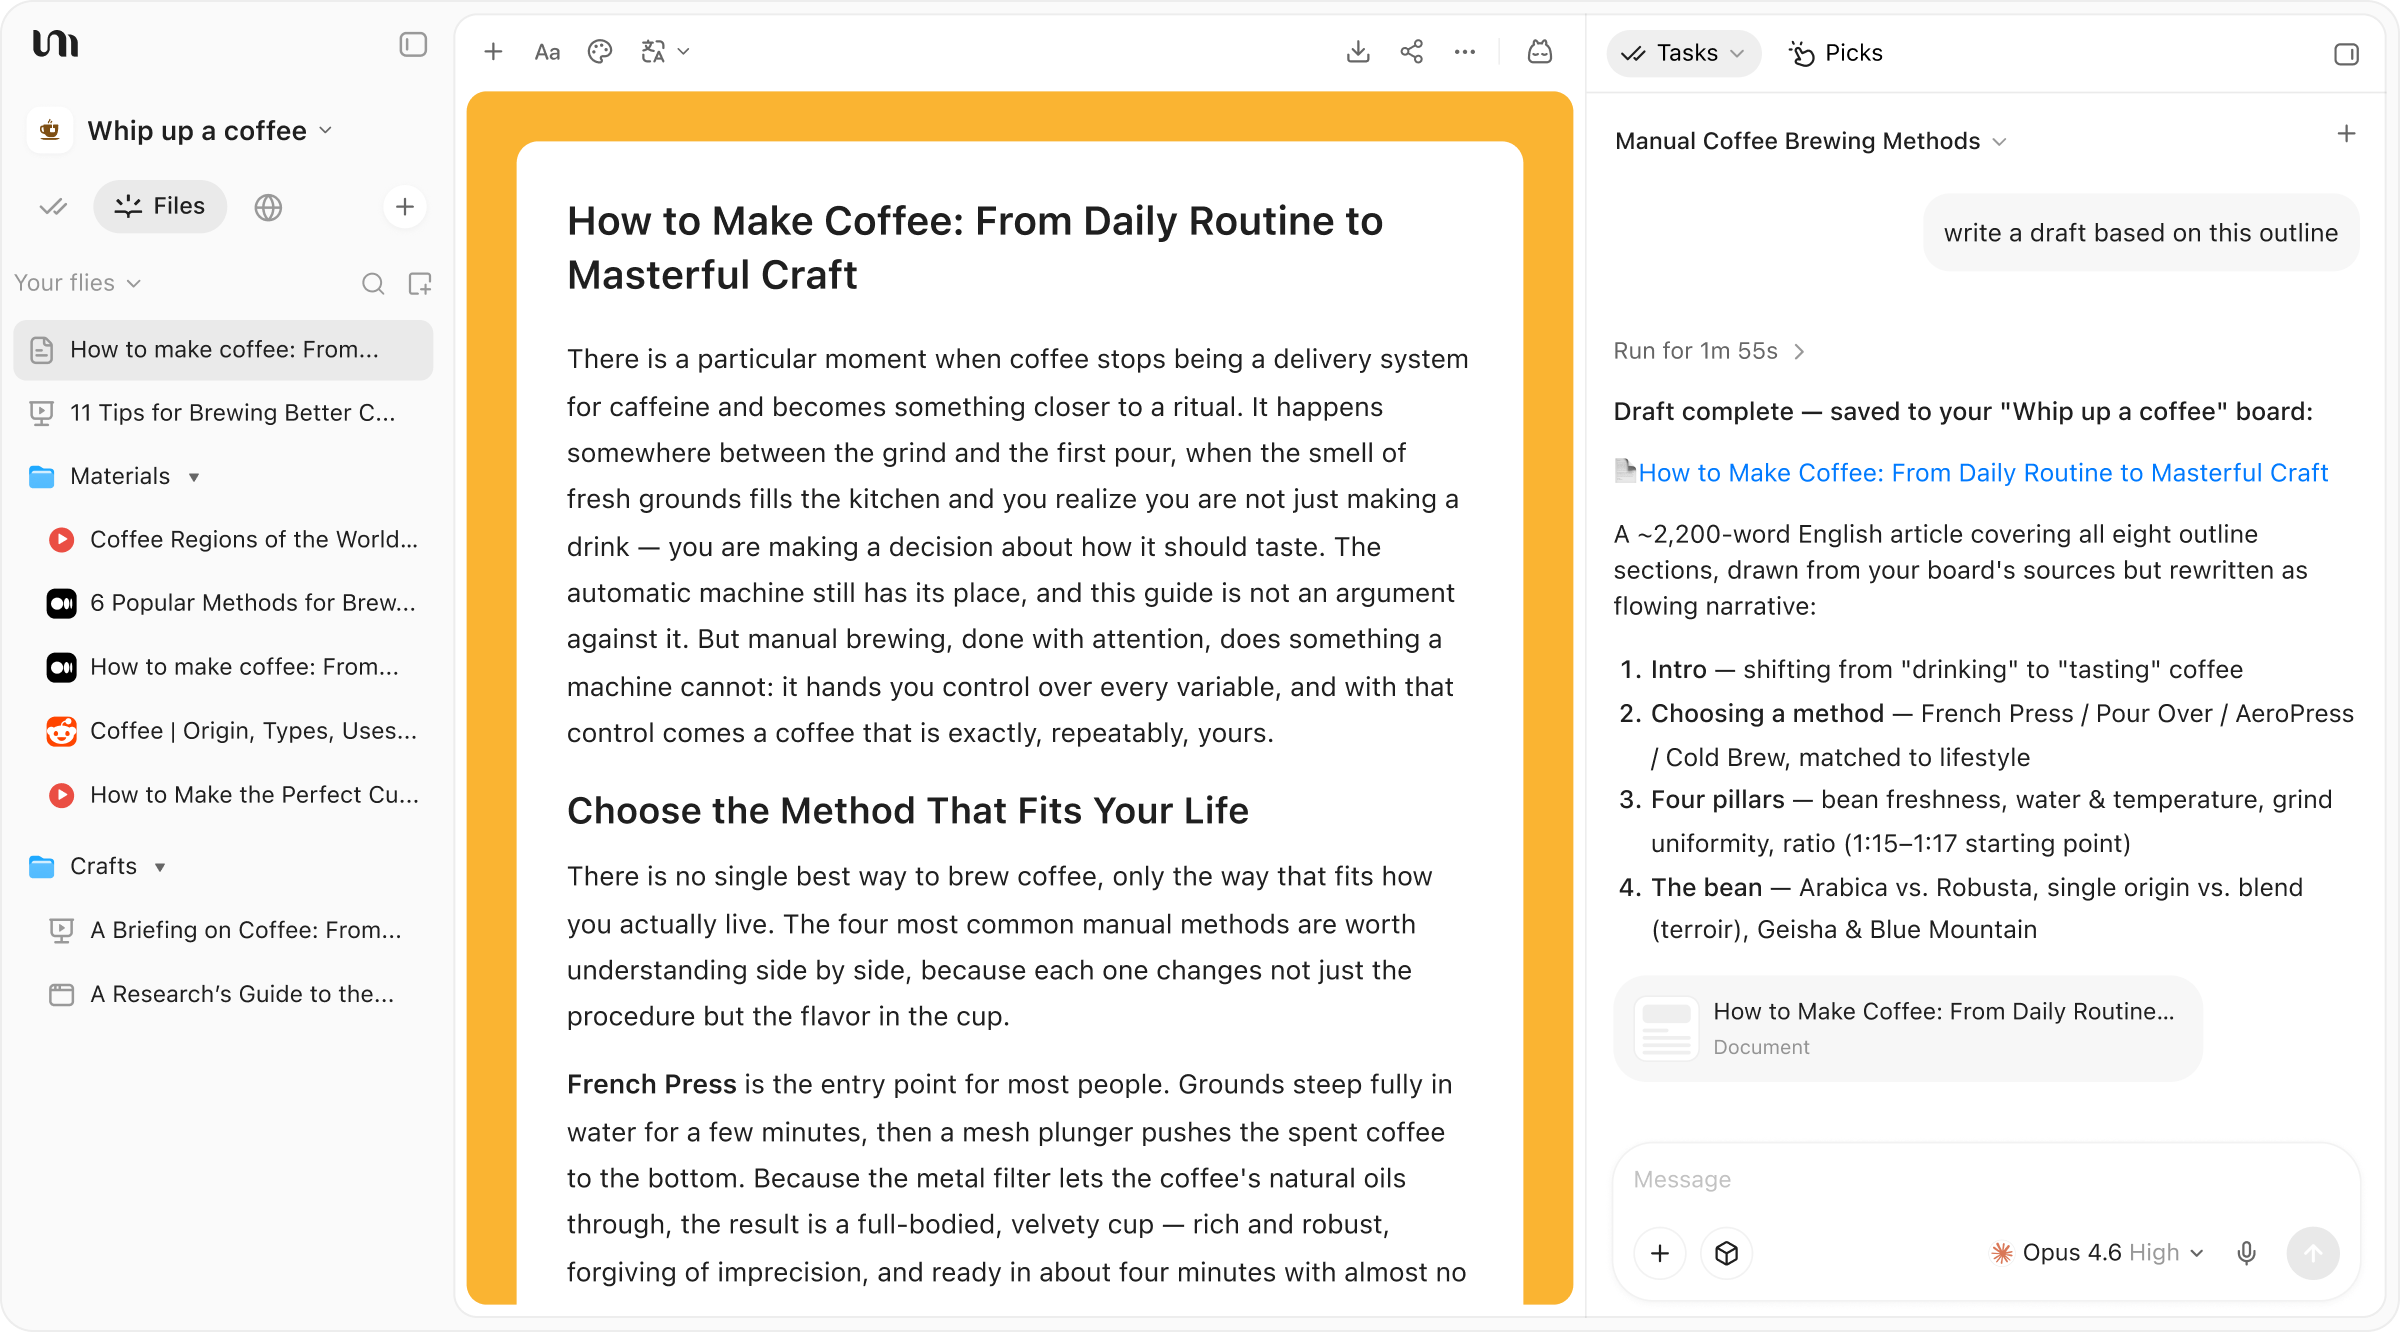Screen dimensions: 2400x1332
Task: Select the Crafts folder icon
Action: (x=42, y=866)
